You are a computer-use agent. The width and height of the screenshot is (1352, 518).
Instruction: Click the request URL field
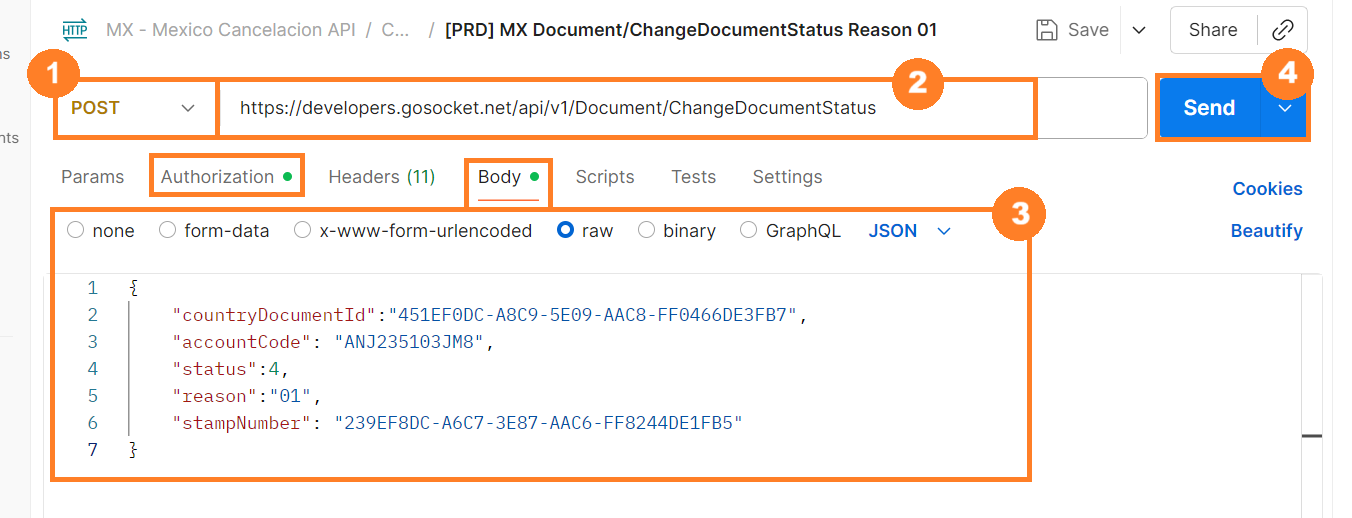pos(681,108)
